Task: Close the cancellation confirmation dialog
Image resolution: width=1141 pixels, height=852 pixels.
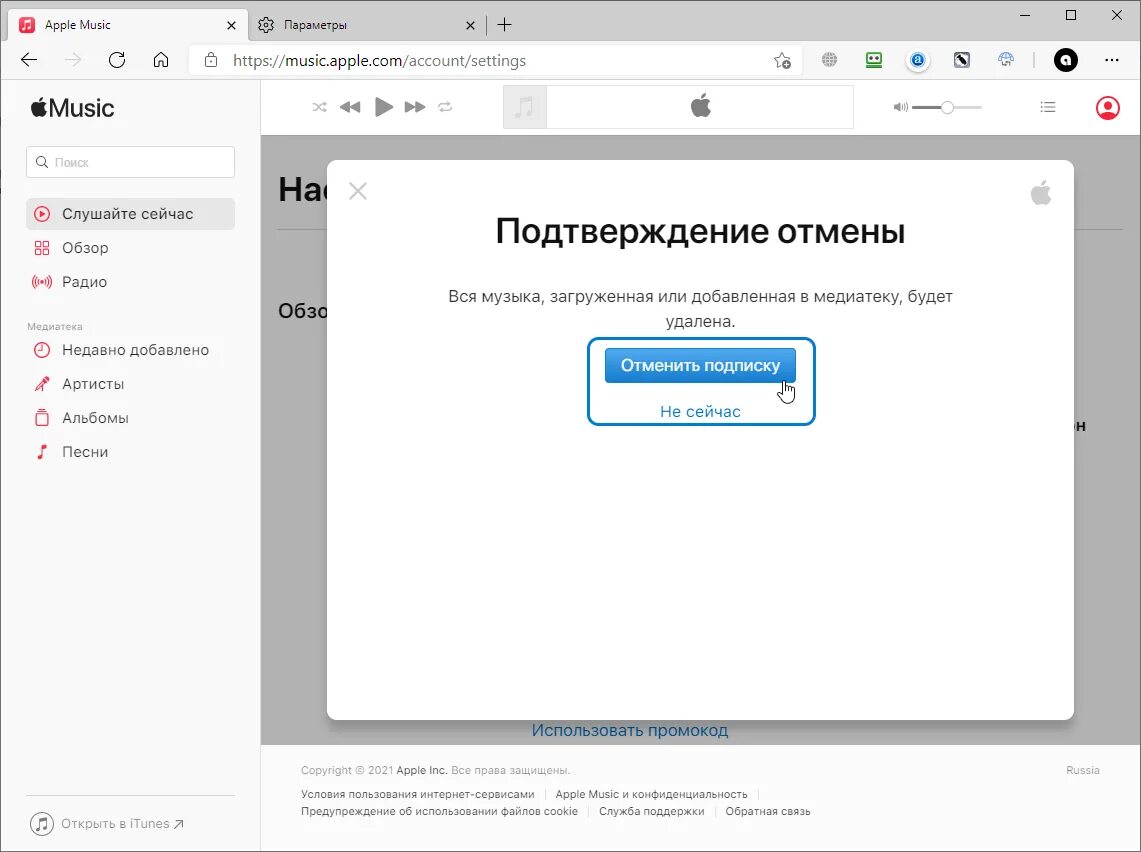Action: pyautogui.click(x=358, y=191)
